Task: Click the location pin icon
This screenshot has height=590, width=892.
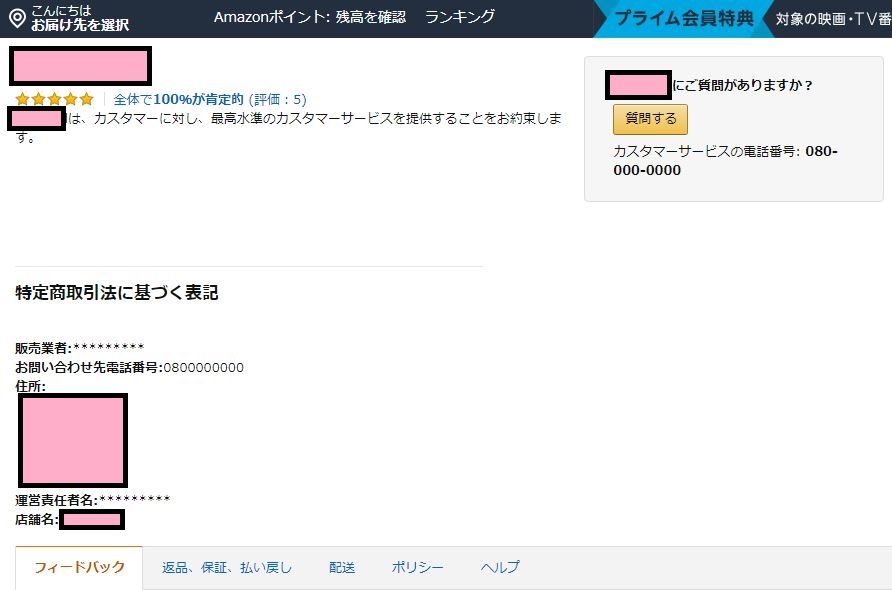Action: tap(18, 18)
